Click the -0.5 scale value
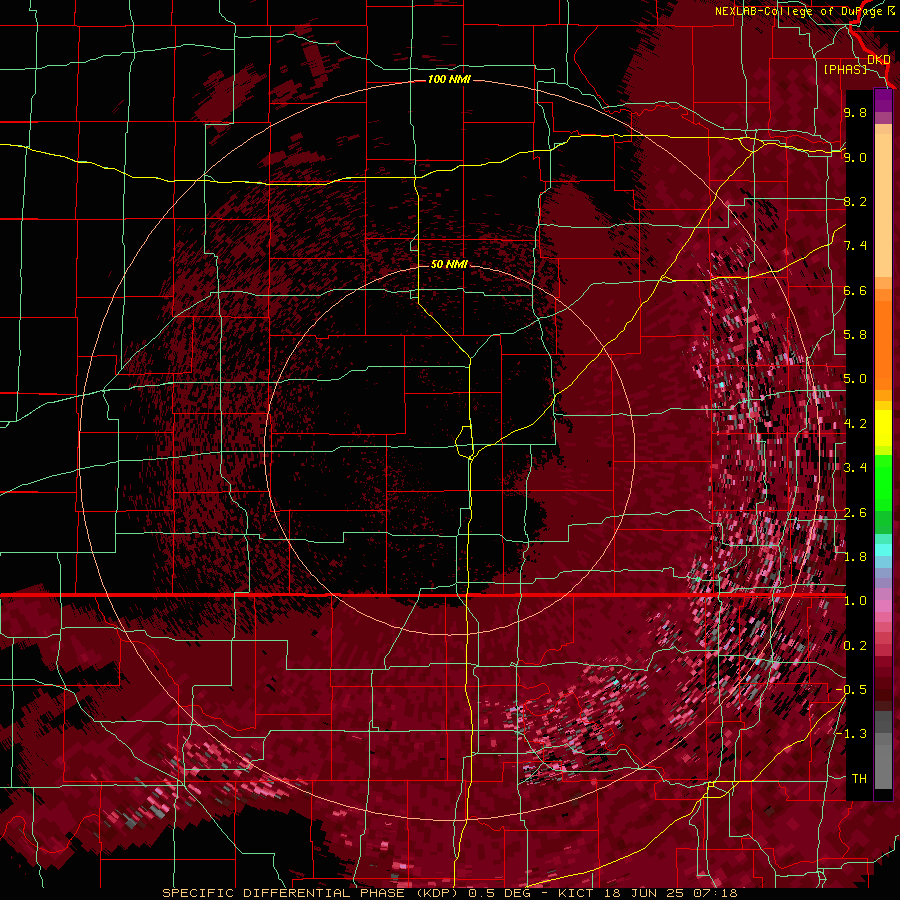 click(852, 690)
